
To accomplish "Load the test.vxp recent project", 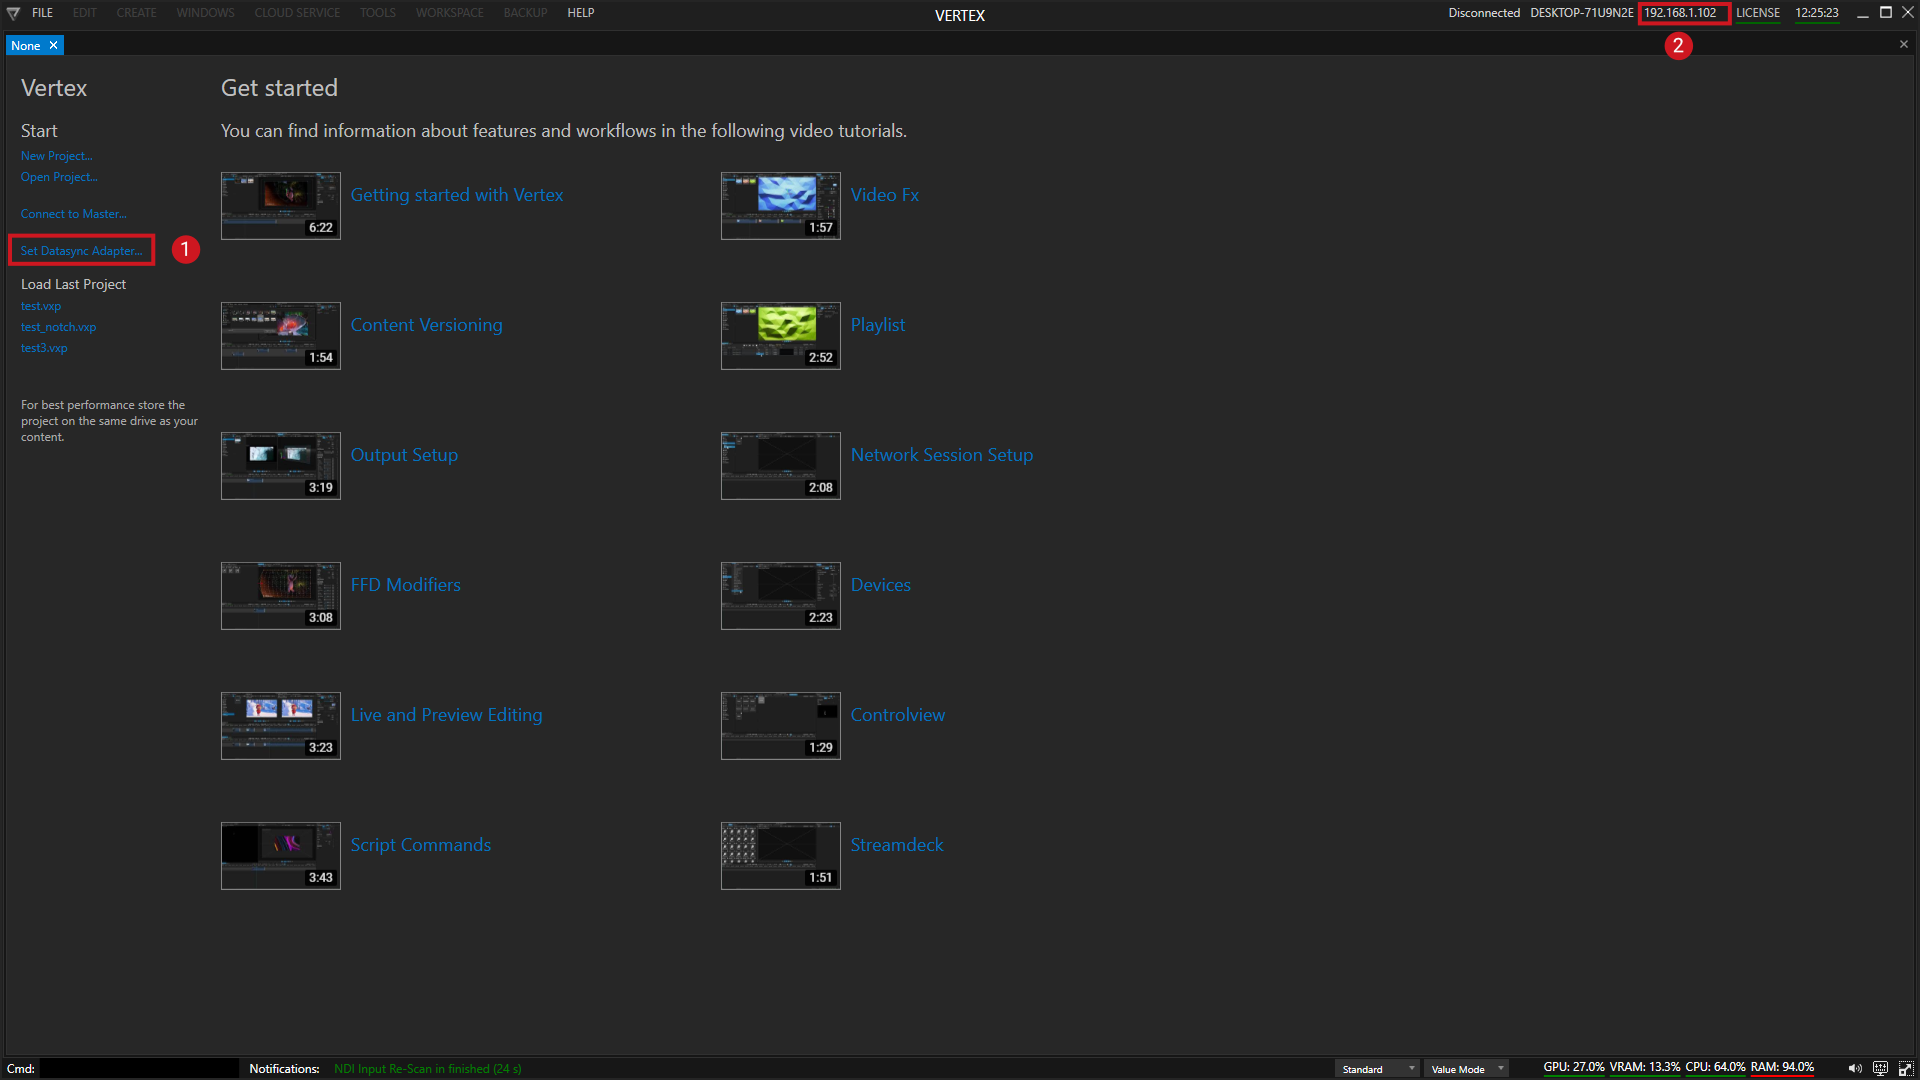I will (41, 306).
